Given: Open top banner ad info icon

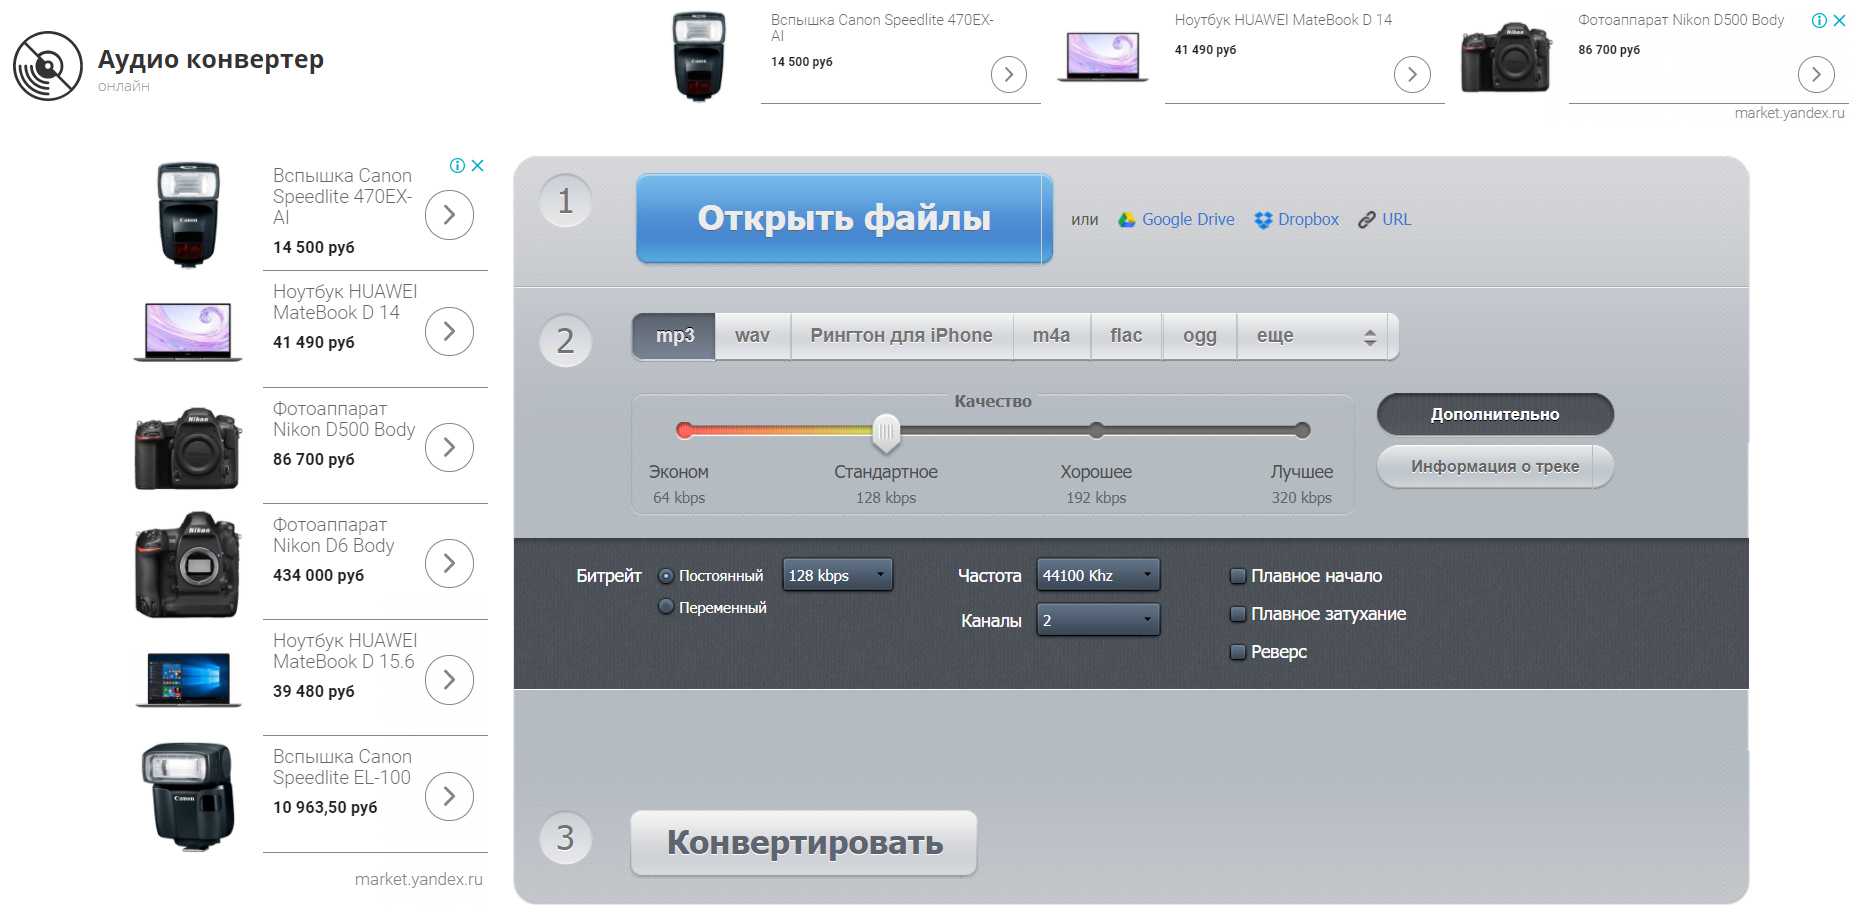Looking at the screenshot, I should [1819, 20].
